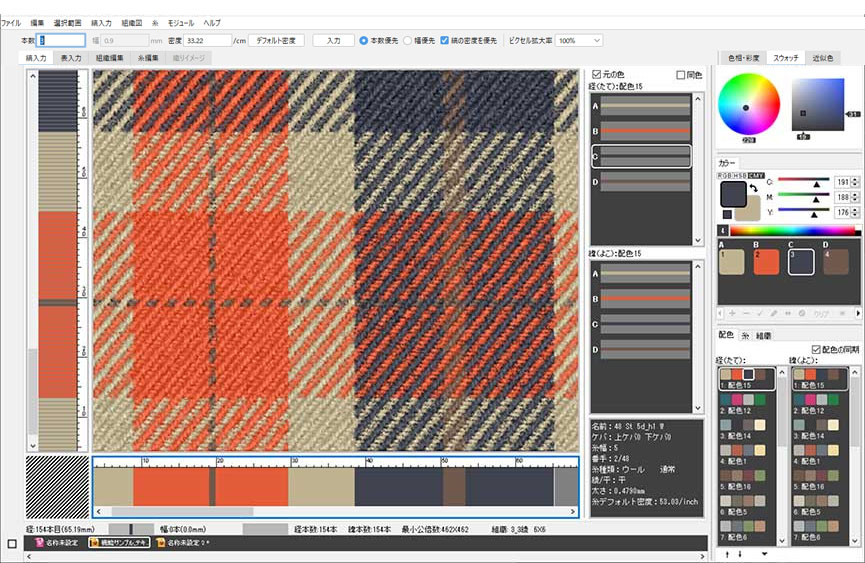The image size is (865, 563).
Task: Expand the dropdown triangle below color scheme lists
Action: [x=765, y=553]
